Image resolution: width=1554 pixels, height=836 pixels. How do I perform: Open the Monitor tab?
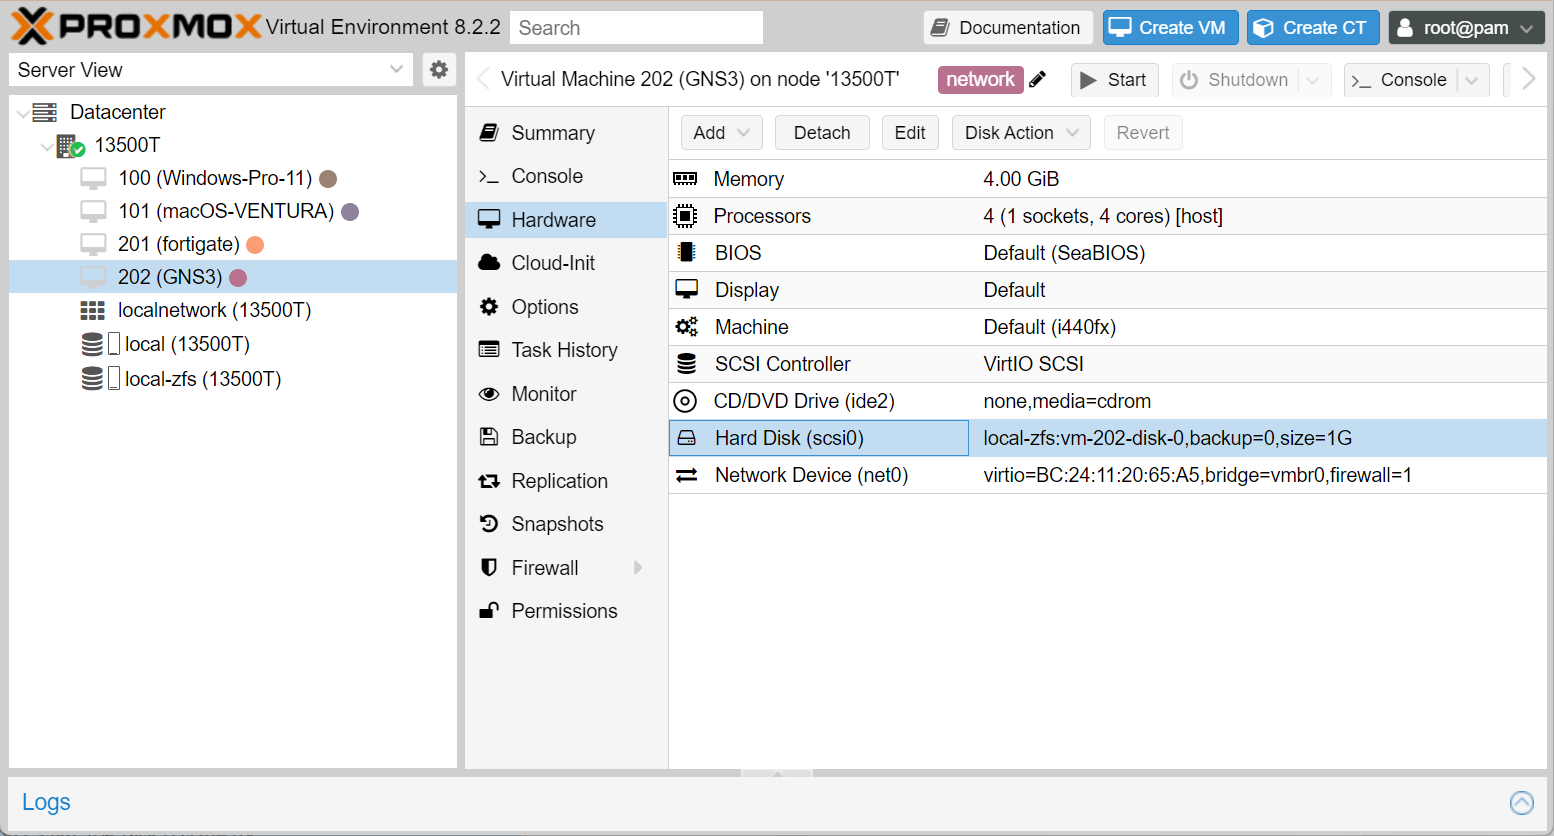pyautogui.click(x=566, y=394)
